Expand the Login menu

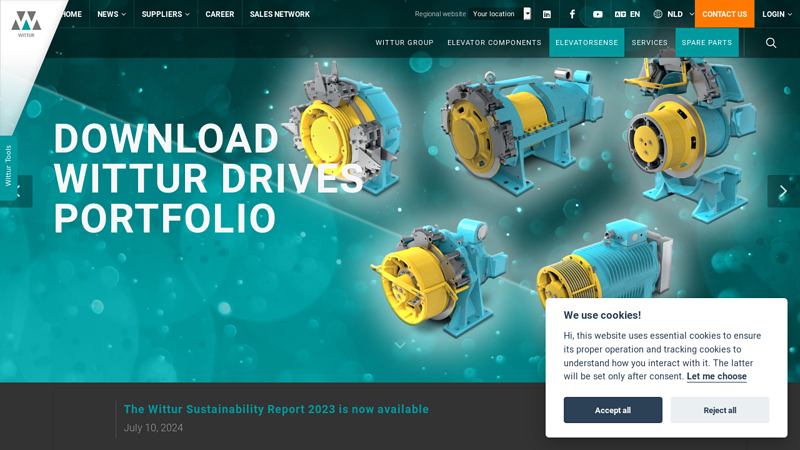(777, 14)
